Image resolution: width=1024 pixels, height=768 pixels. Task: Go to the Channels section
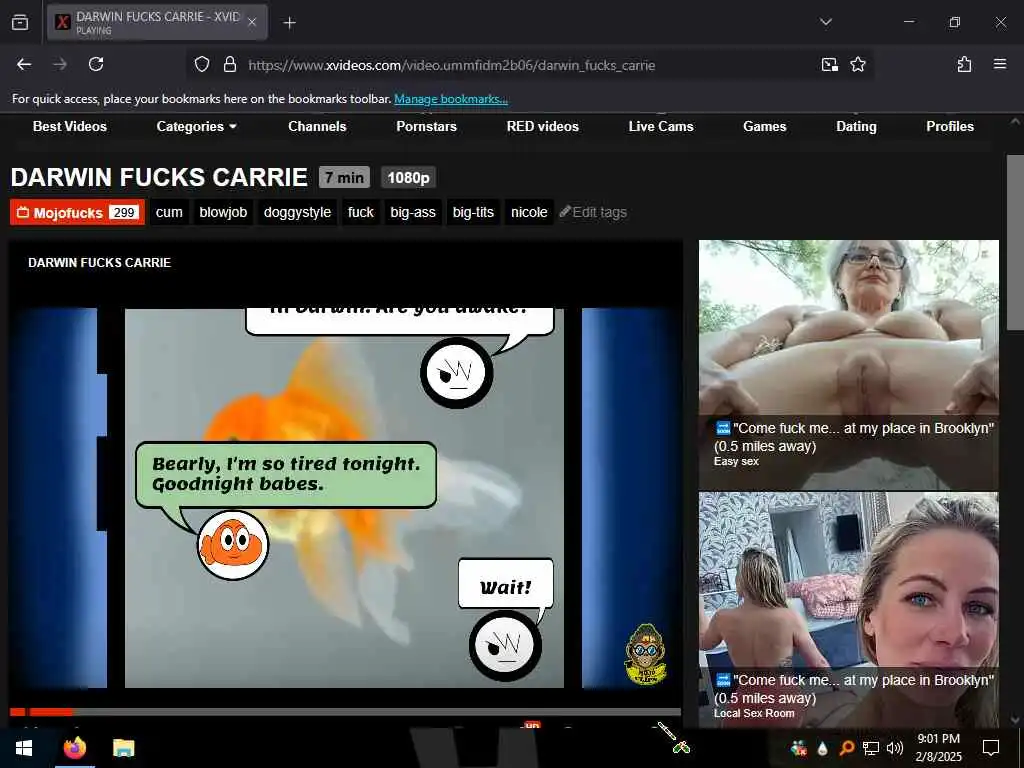[317, 127]
